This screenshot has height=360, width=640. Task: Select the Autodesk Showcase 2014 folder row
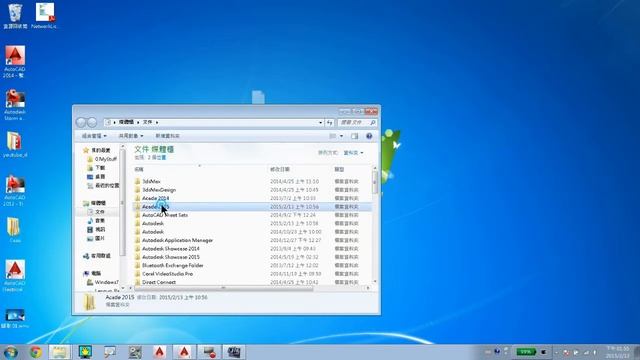tap(252, 249)
